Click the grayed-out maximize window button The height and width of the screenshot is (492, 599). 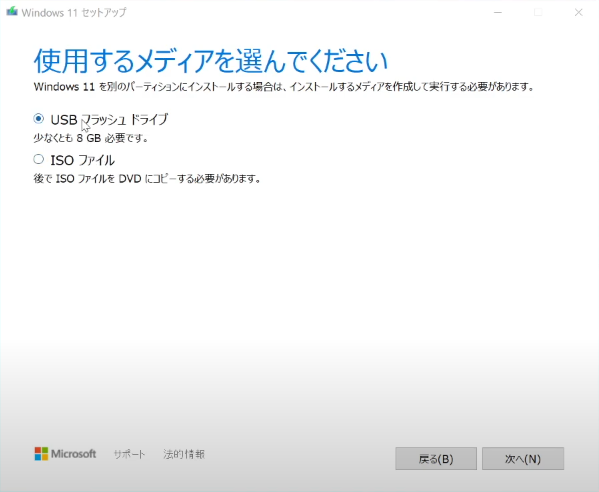538,13
